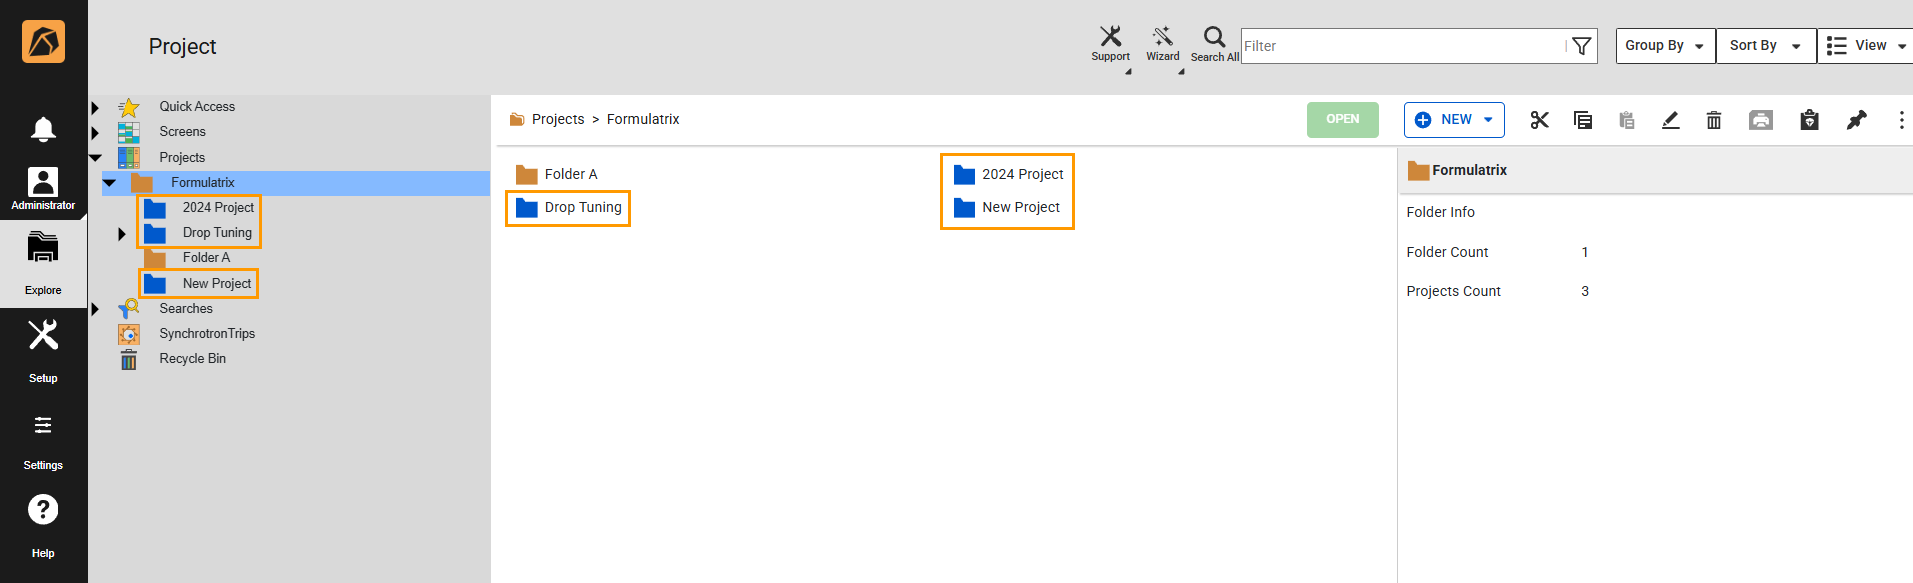Select Recycle Bin in the tree

192,359
